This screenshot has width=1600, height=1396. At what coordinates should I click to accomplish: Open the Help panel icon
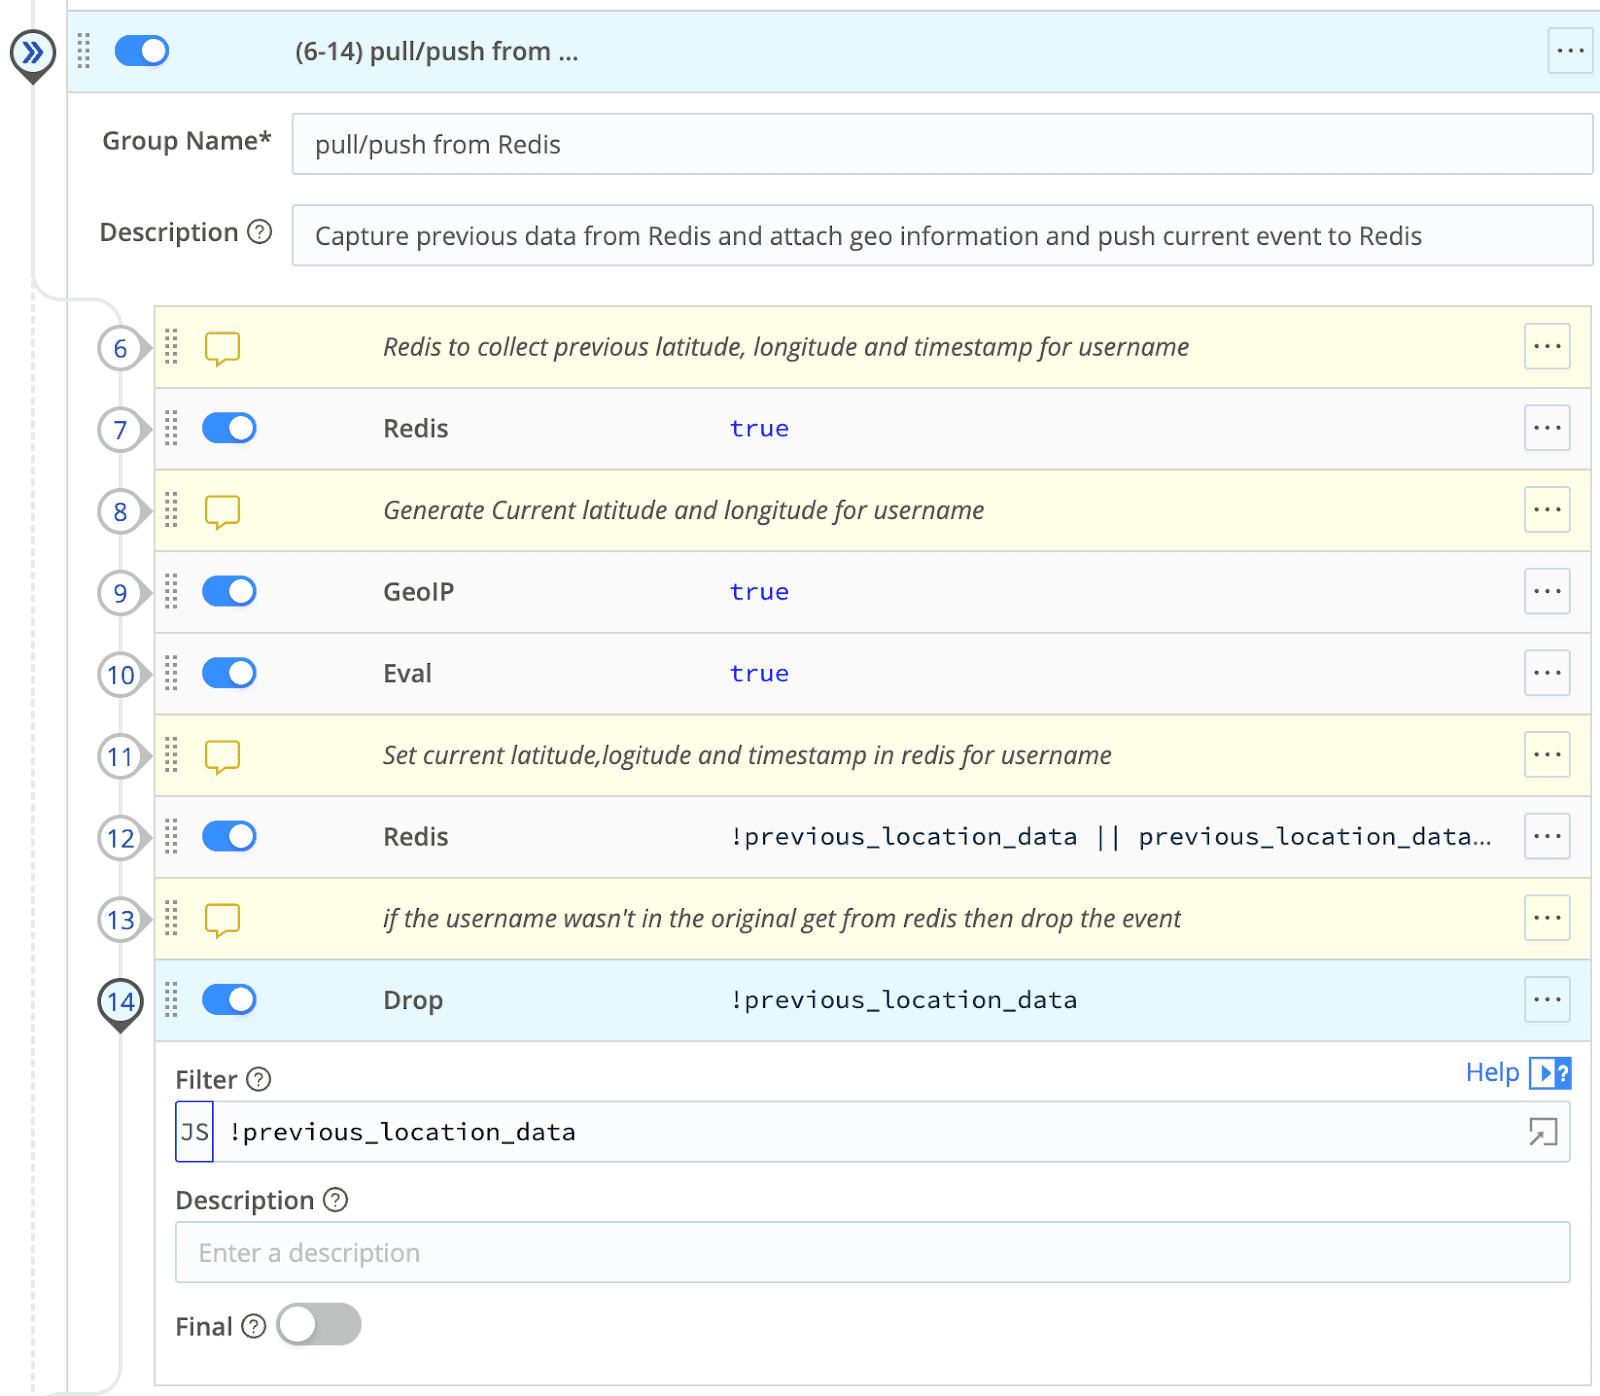(x=1550, y=1073)
